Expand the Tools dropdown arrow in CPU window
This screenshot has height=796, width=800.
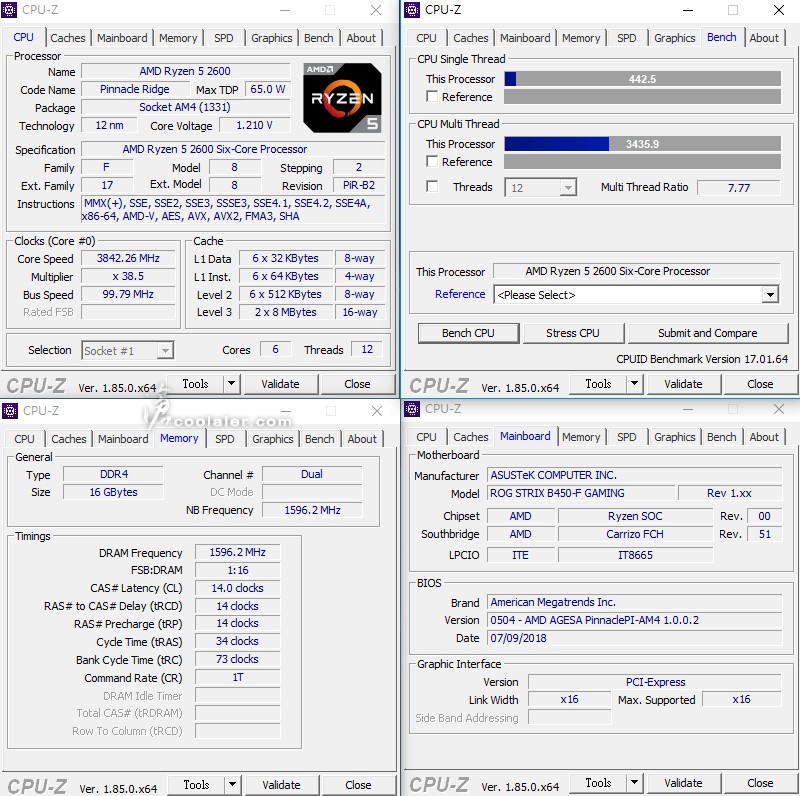(x=231, y=384)
